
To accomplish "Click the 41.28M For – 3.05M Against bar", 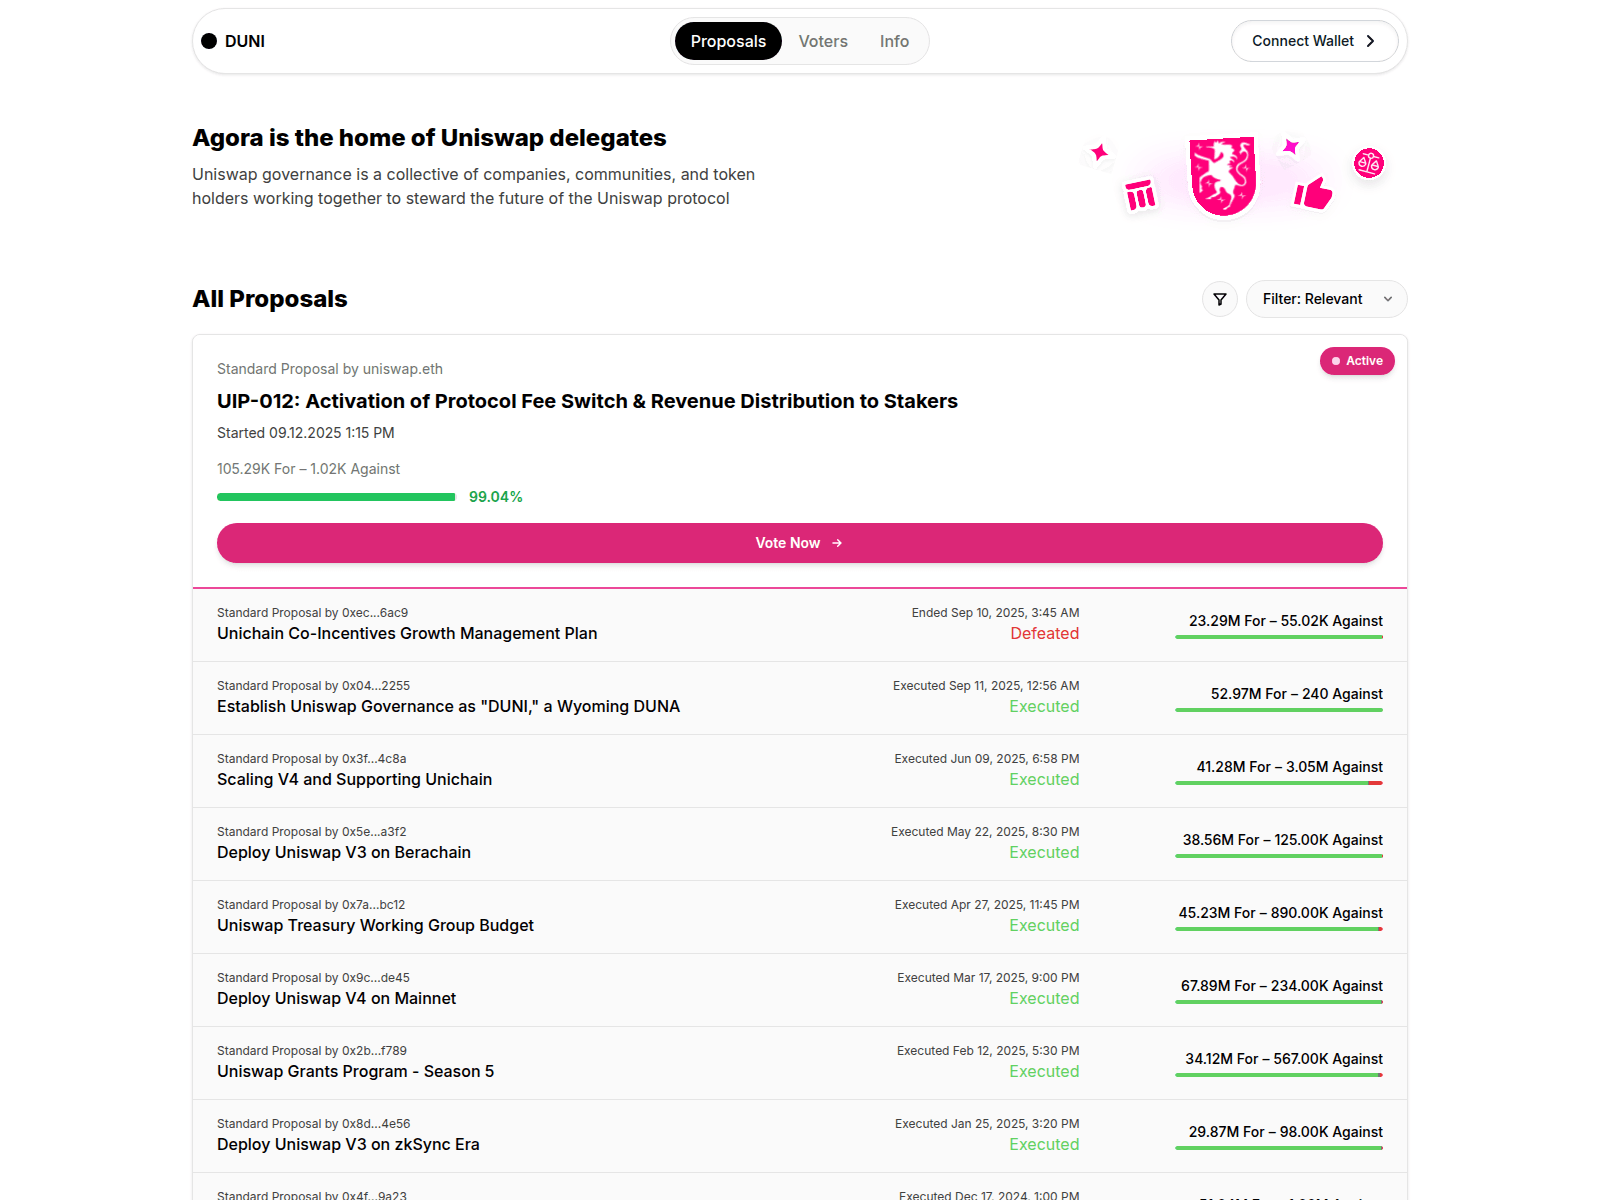I will tap(1279, 783).
